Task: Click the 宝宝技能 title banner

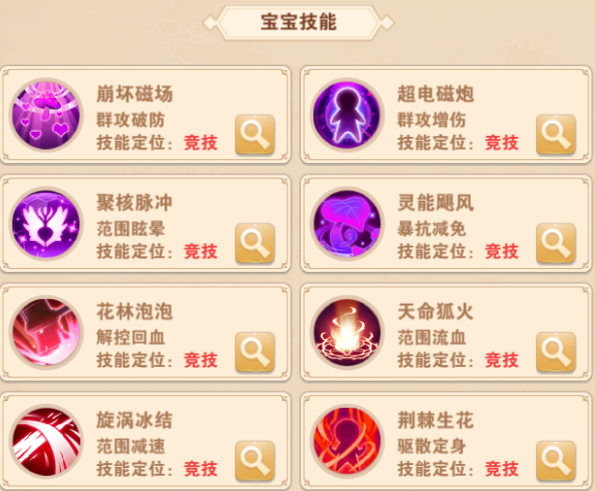Action: (299, 22)
